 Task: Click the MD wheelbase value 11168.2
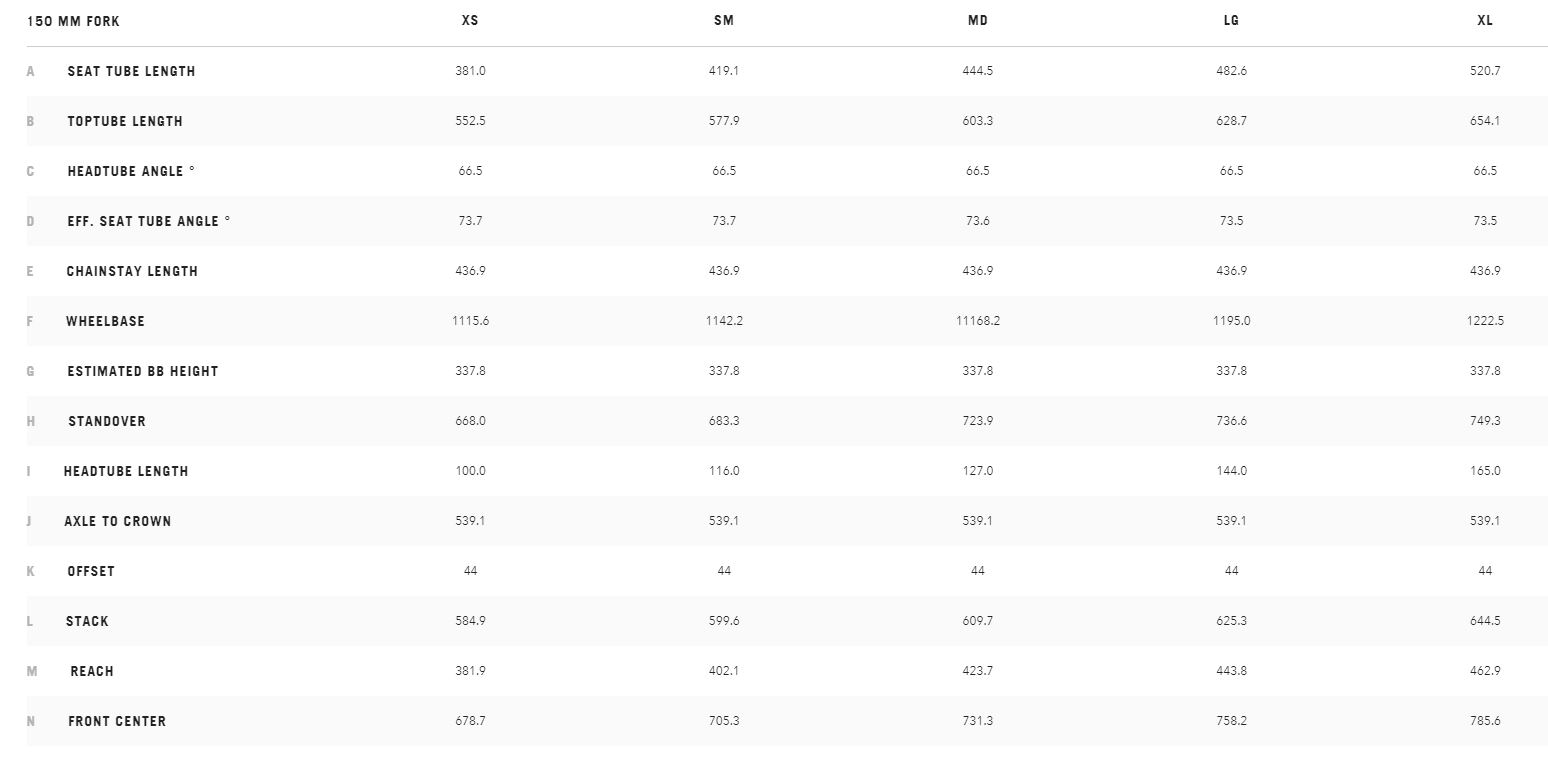[x=978, y=321]
